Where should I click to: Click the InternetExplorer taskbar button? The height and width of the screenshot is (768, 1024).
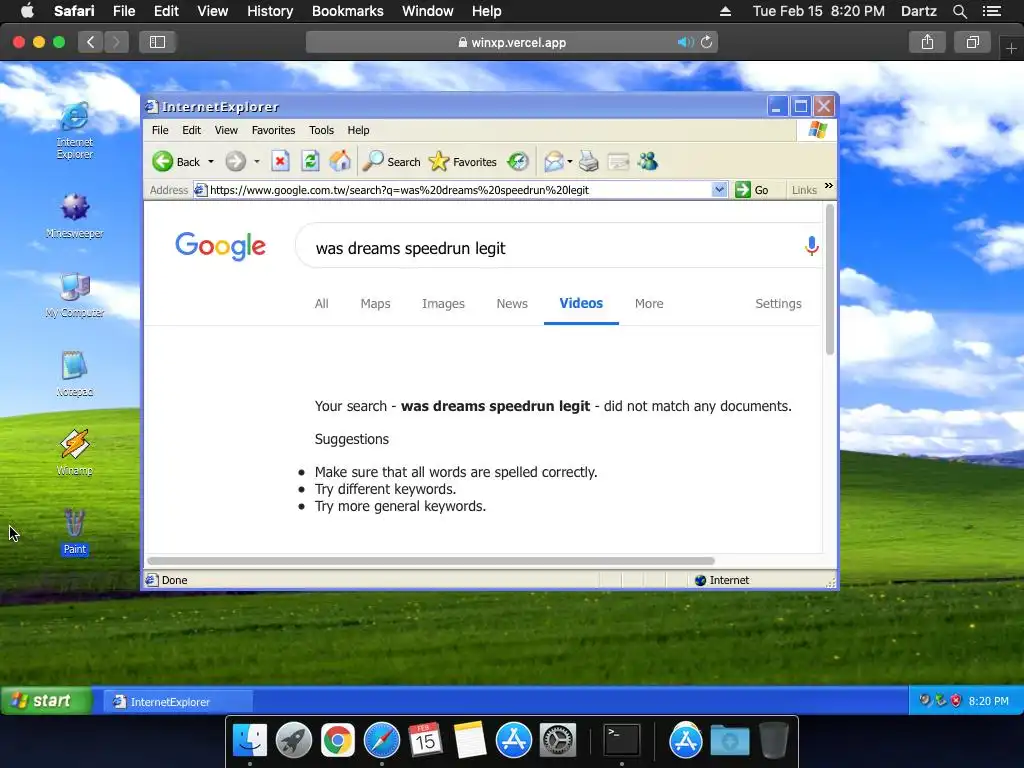tap(178, 701)
